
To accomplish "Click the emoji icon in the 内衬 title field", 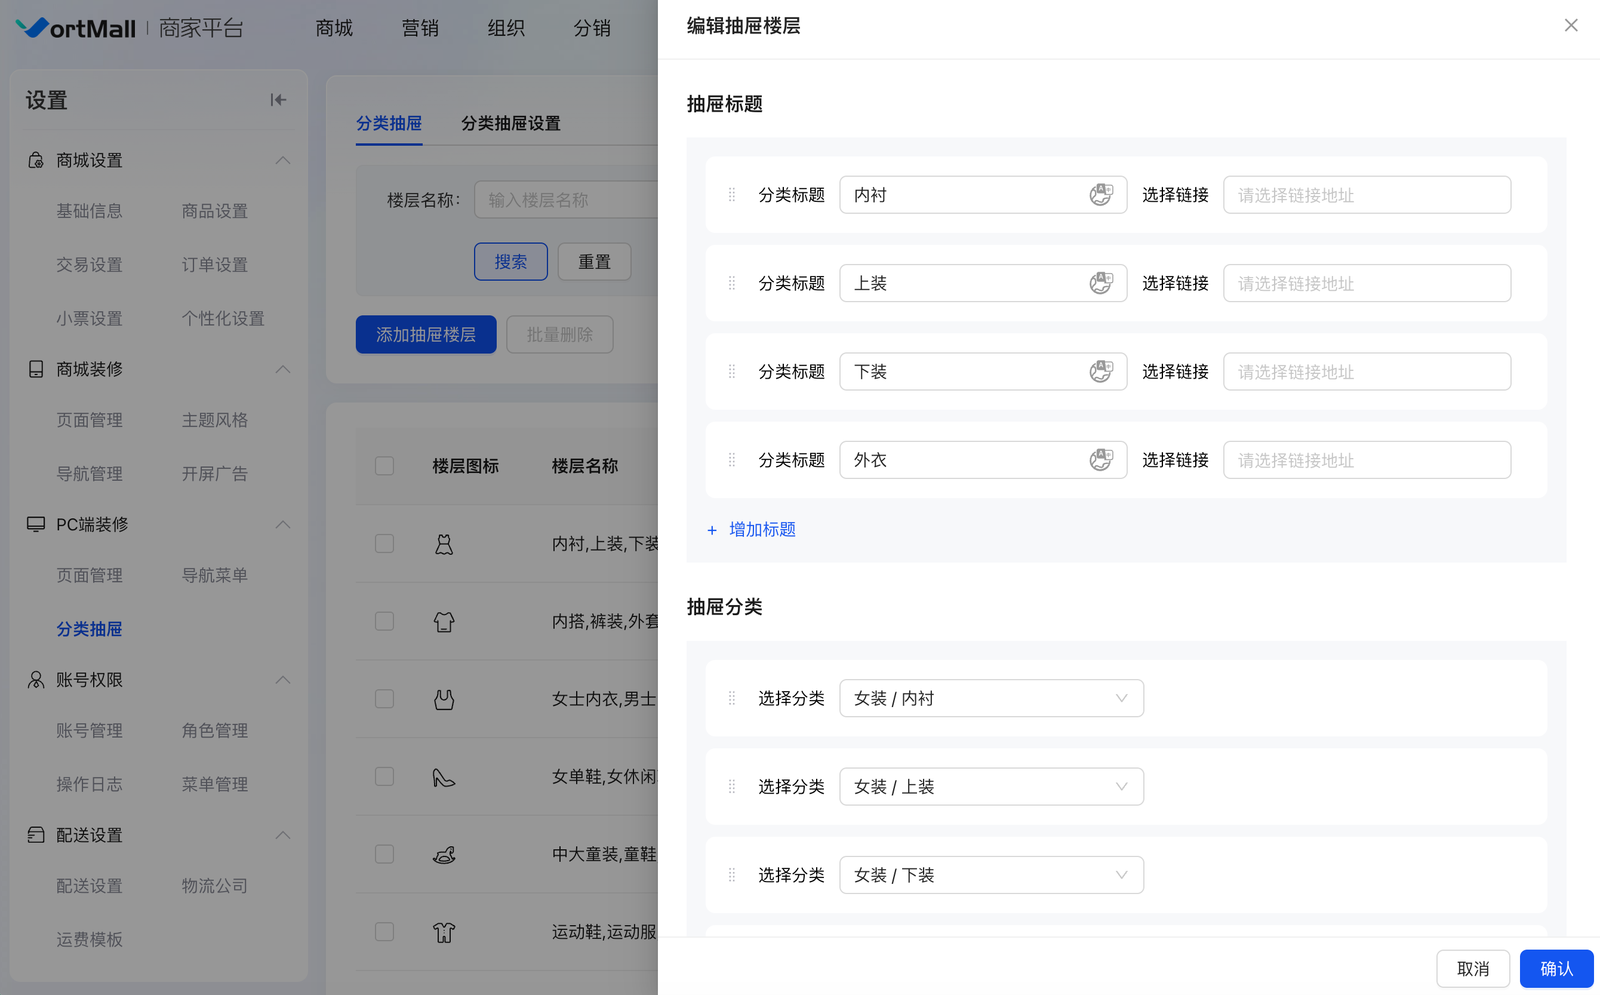I will (1101, 195).
